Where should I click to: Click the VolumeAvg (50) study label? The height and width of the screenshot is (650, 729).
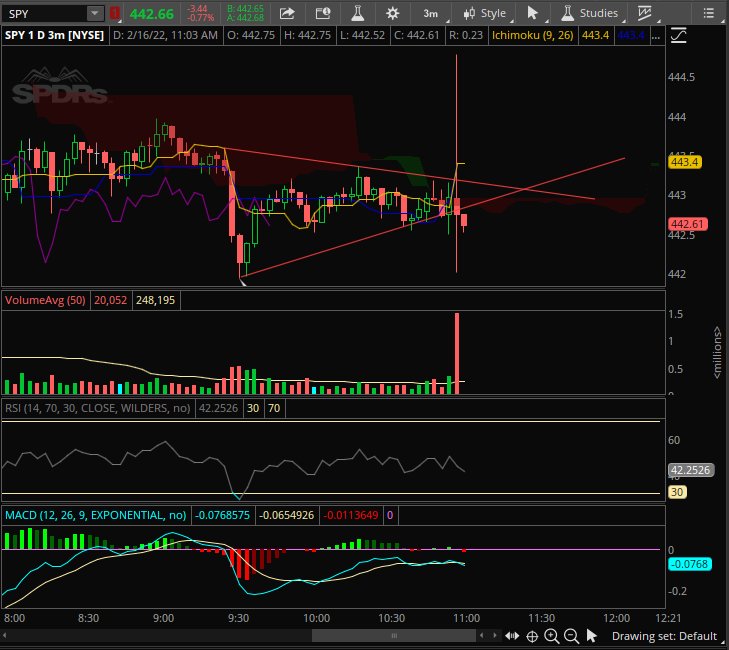tap(45, 300)
